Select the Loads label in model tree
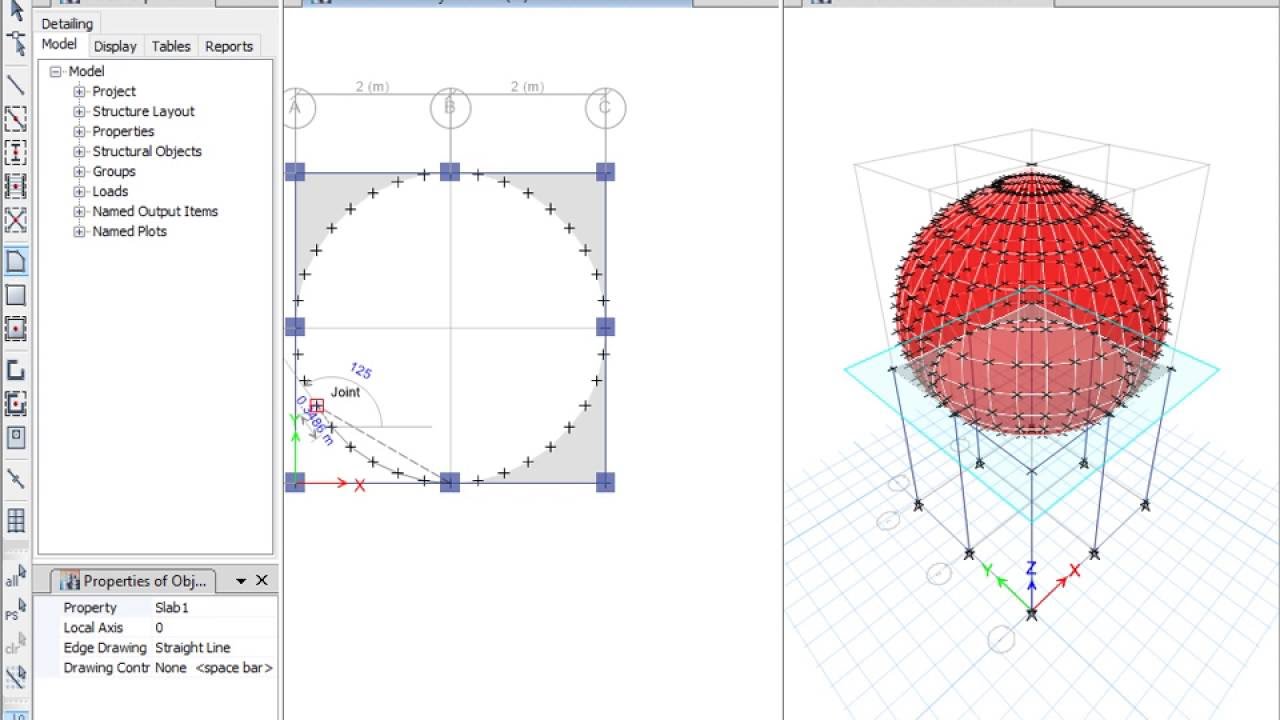 [x=110, y=191]
